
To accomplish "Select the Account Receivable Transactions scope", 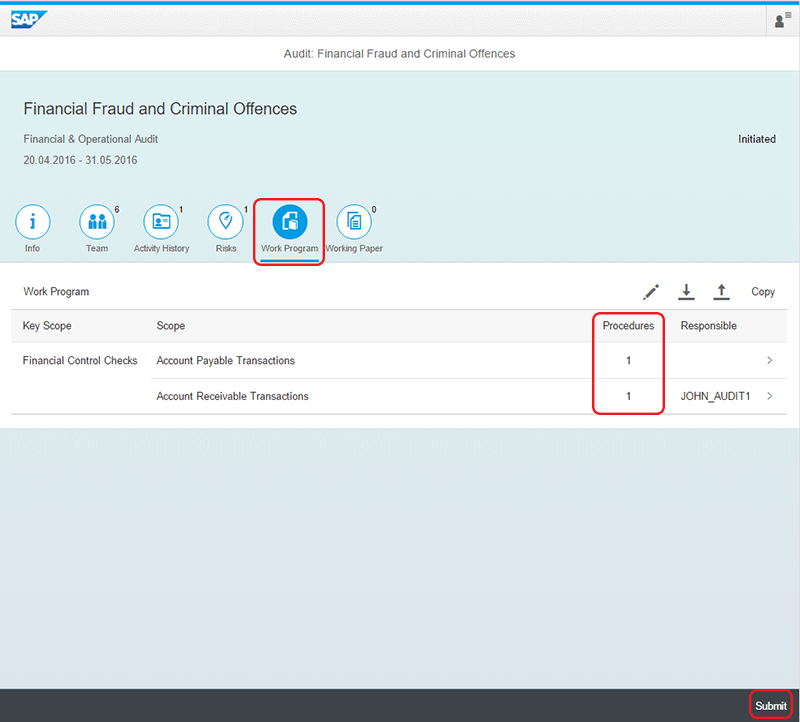I will pyautogui.click(x=232, y=397).
